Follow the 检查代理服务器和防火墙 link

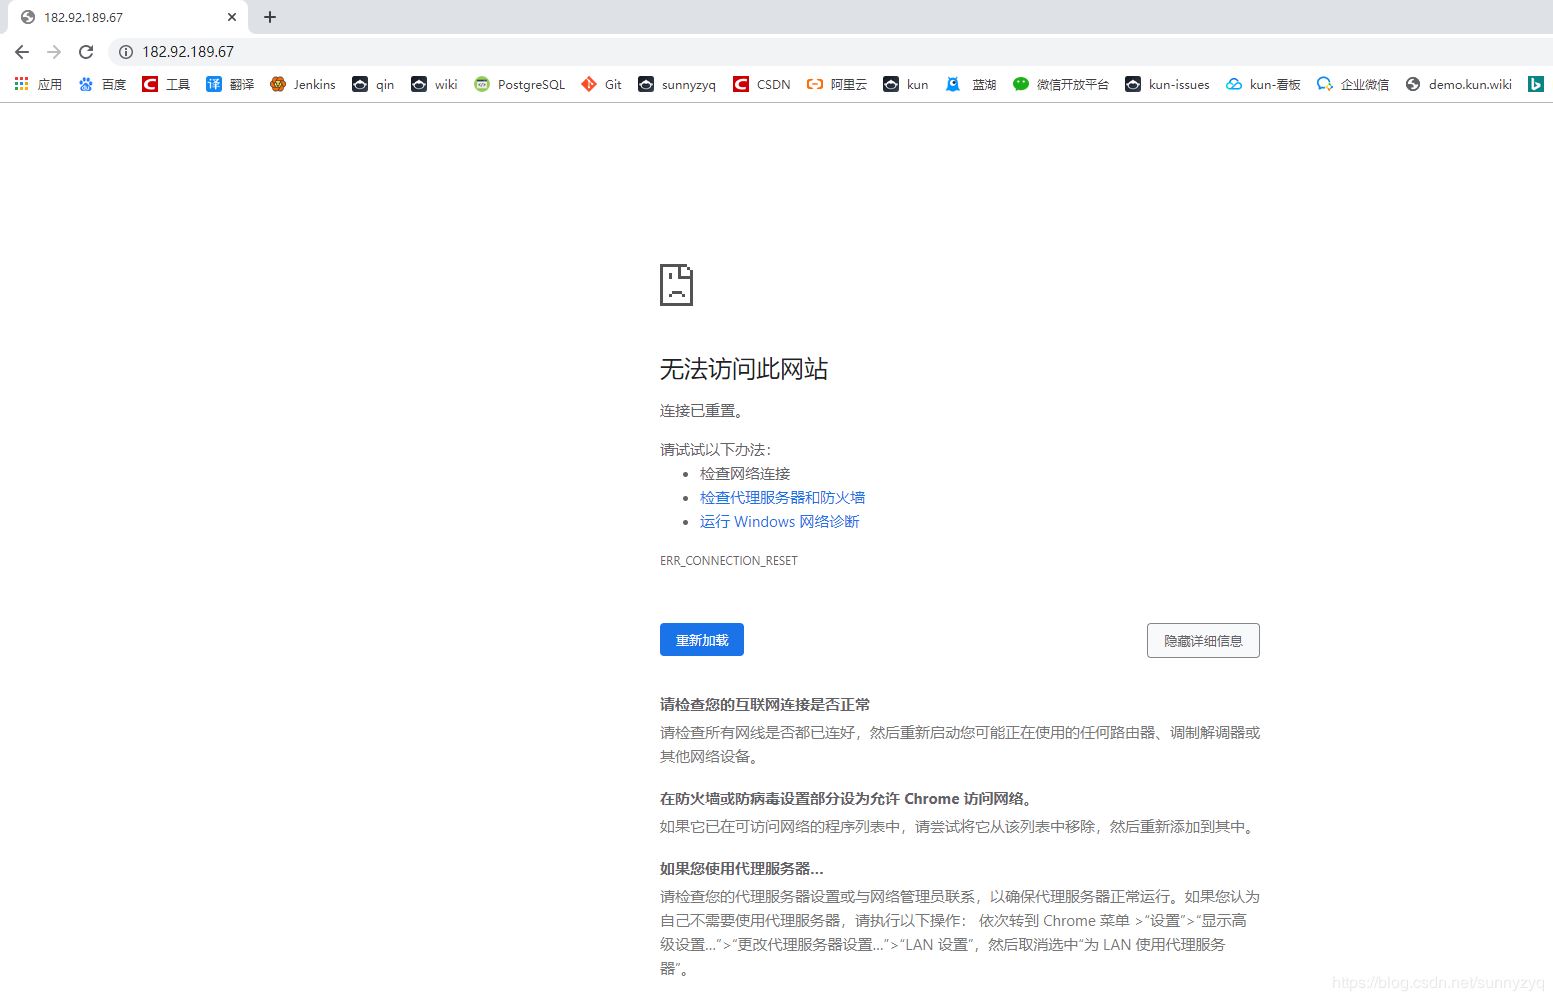pyautogui.click(x=782, y=497)
